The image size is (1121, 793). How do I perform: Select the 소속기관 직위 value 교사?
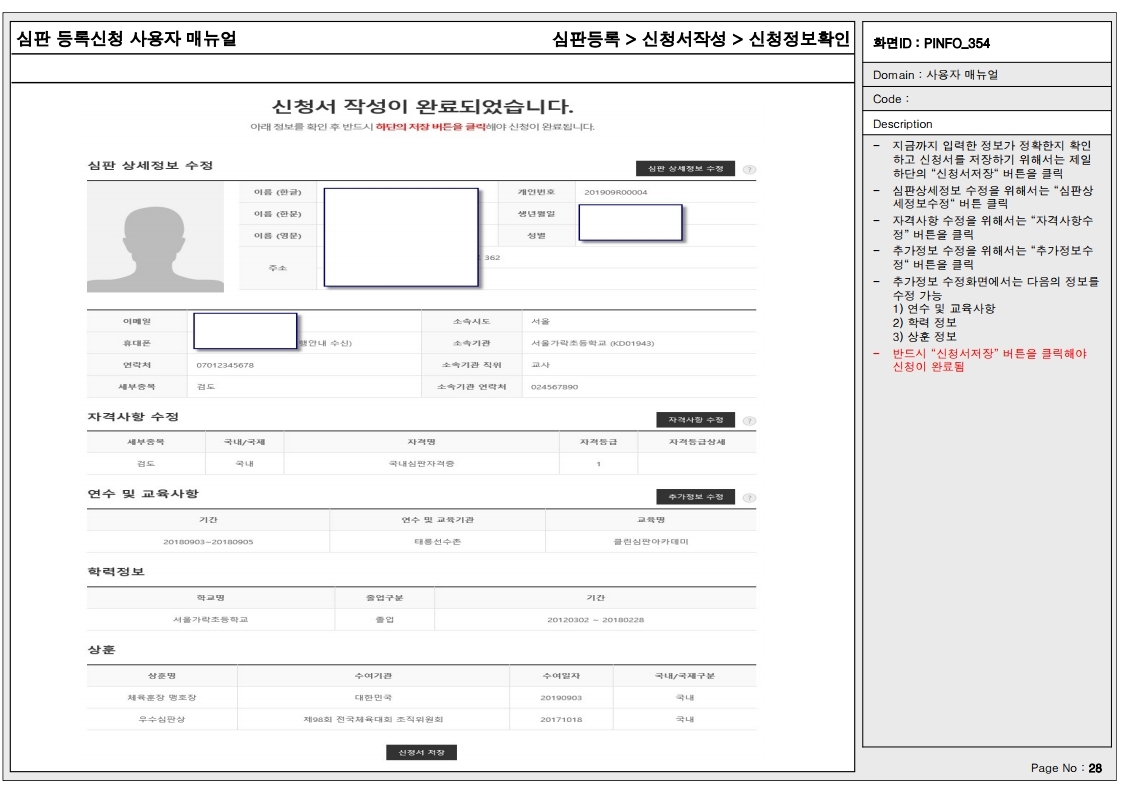point(540,365)
